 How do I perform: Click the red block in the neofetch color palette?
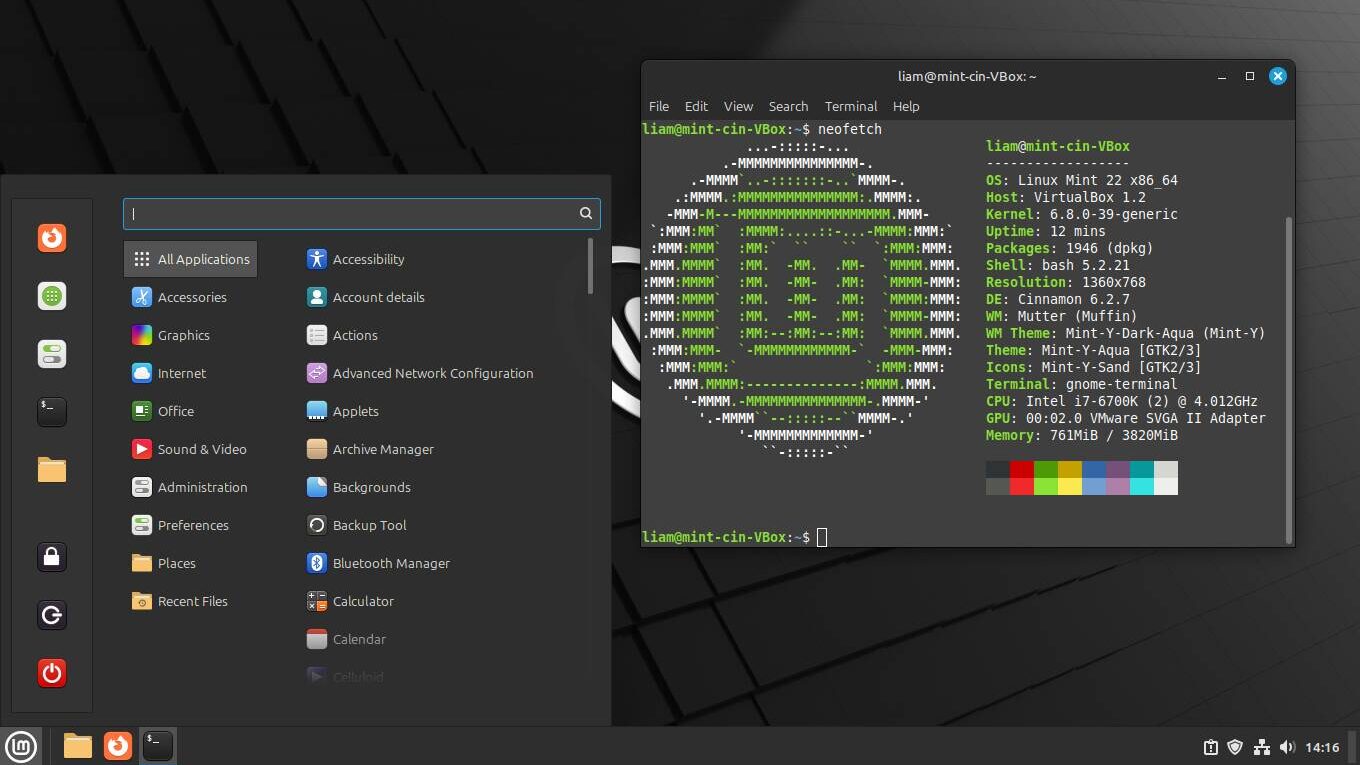point(1022,470)
